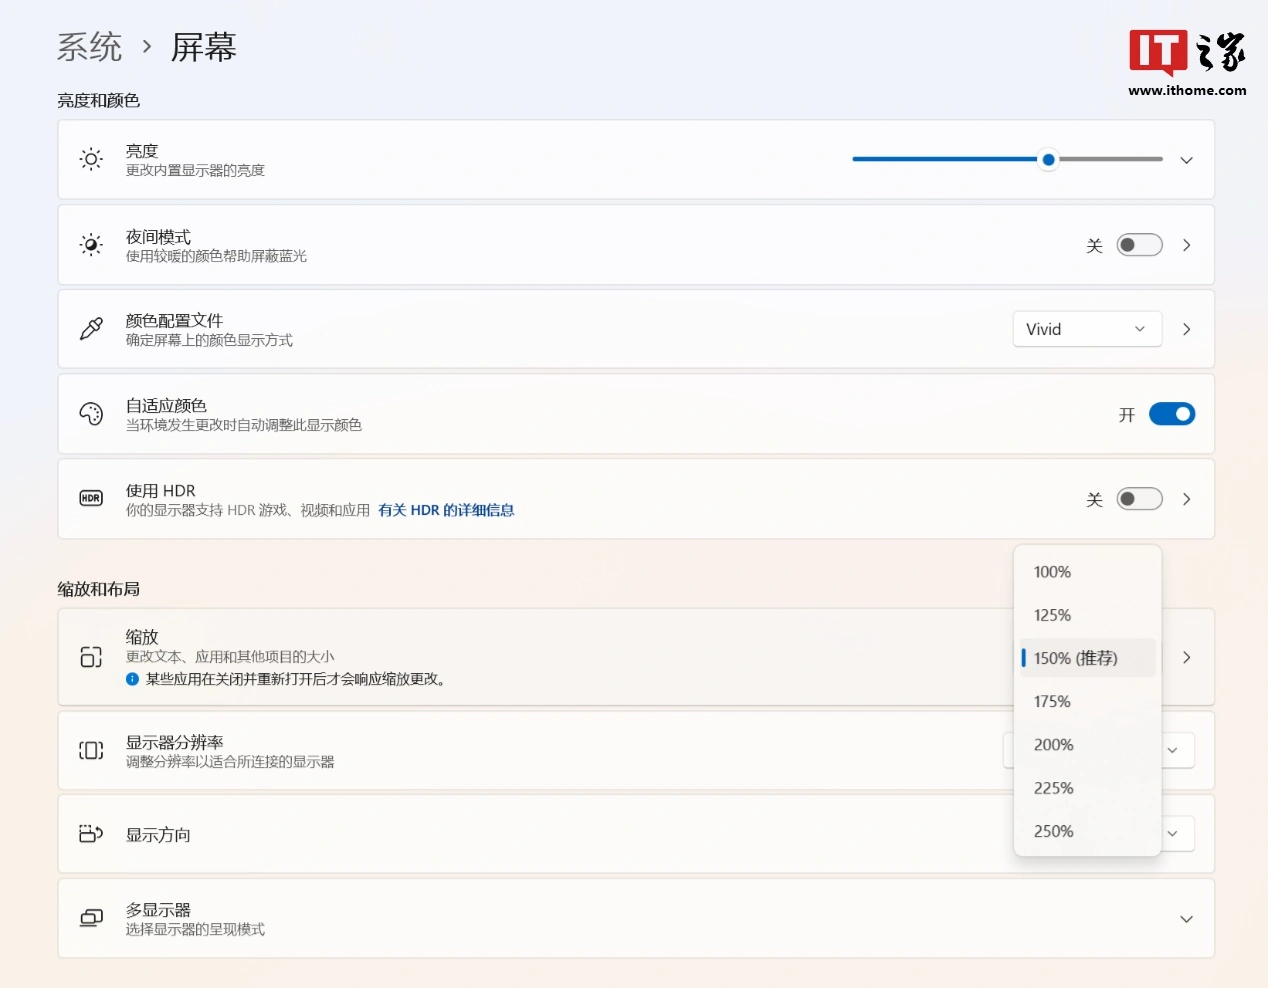Click the HDR badge icon

[91, 498]
